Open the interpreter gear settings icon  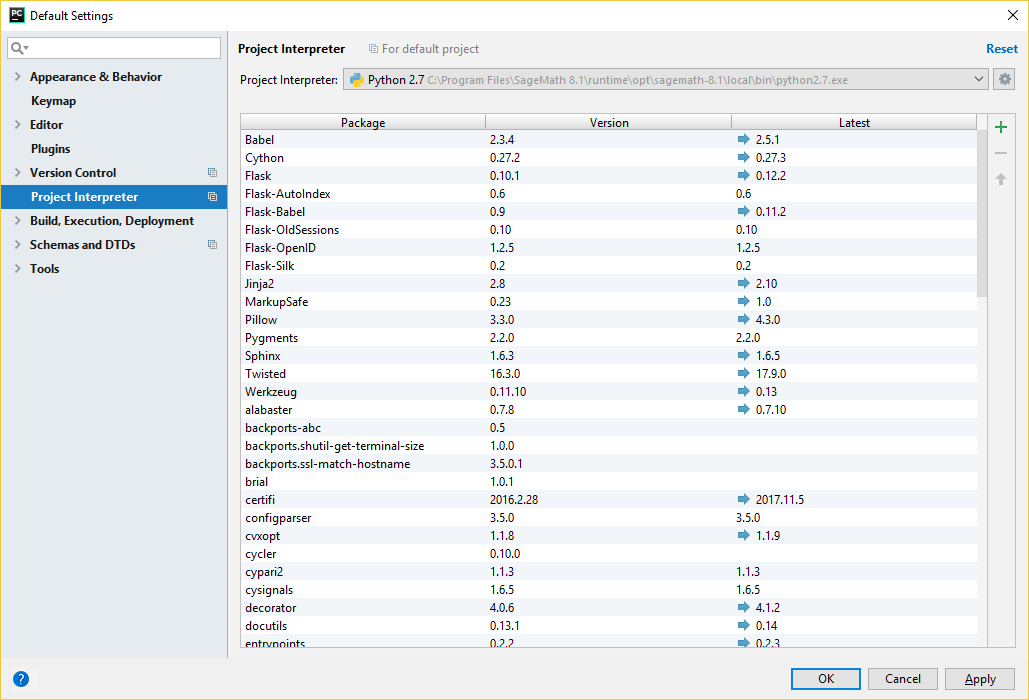coord(1005,80)
